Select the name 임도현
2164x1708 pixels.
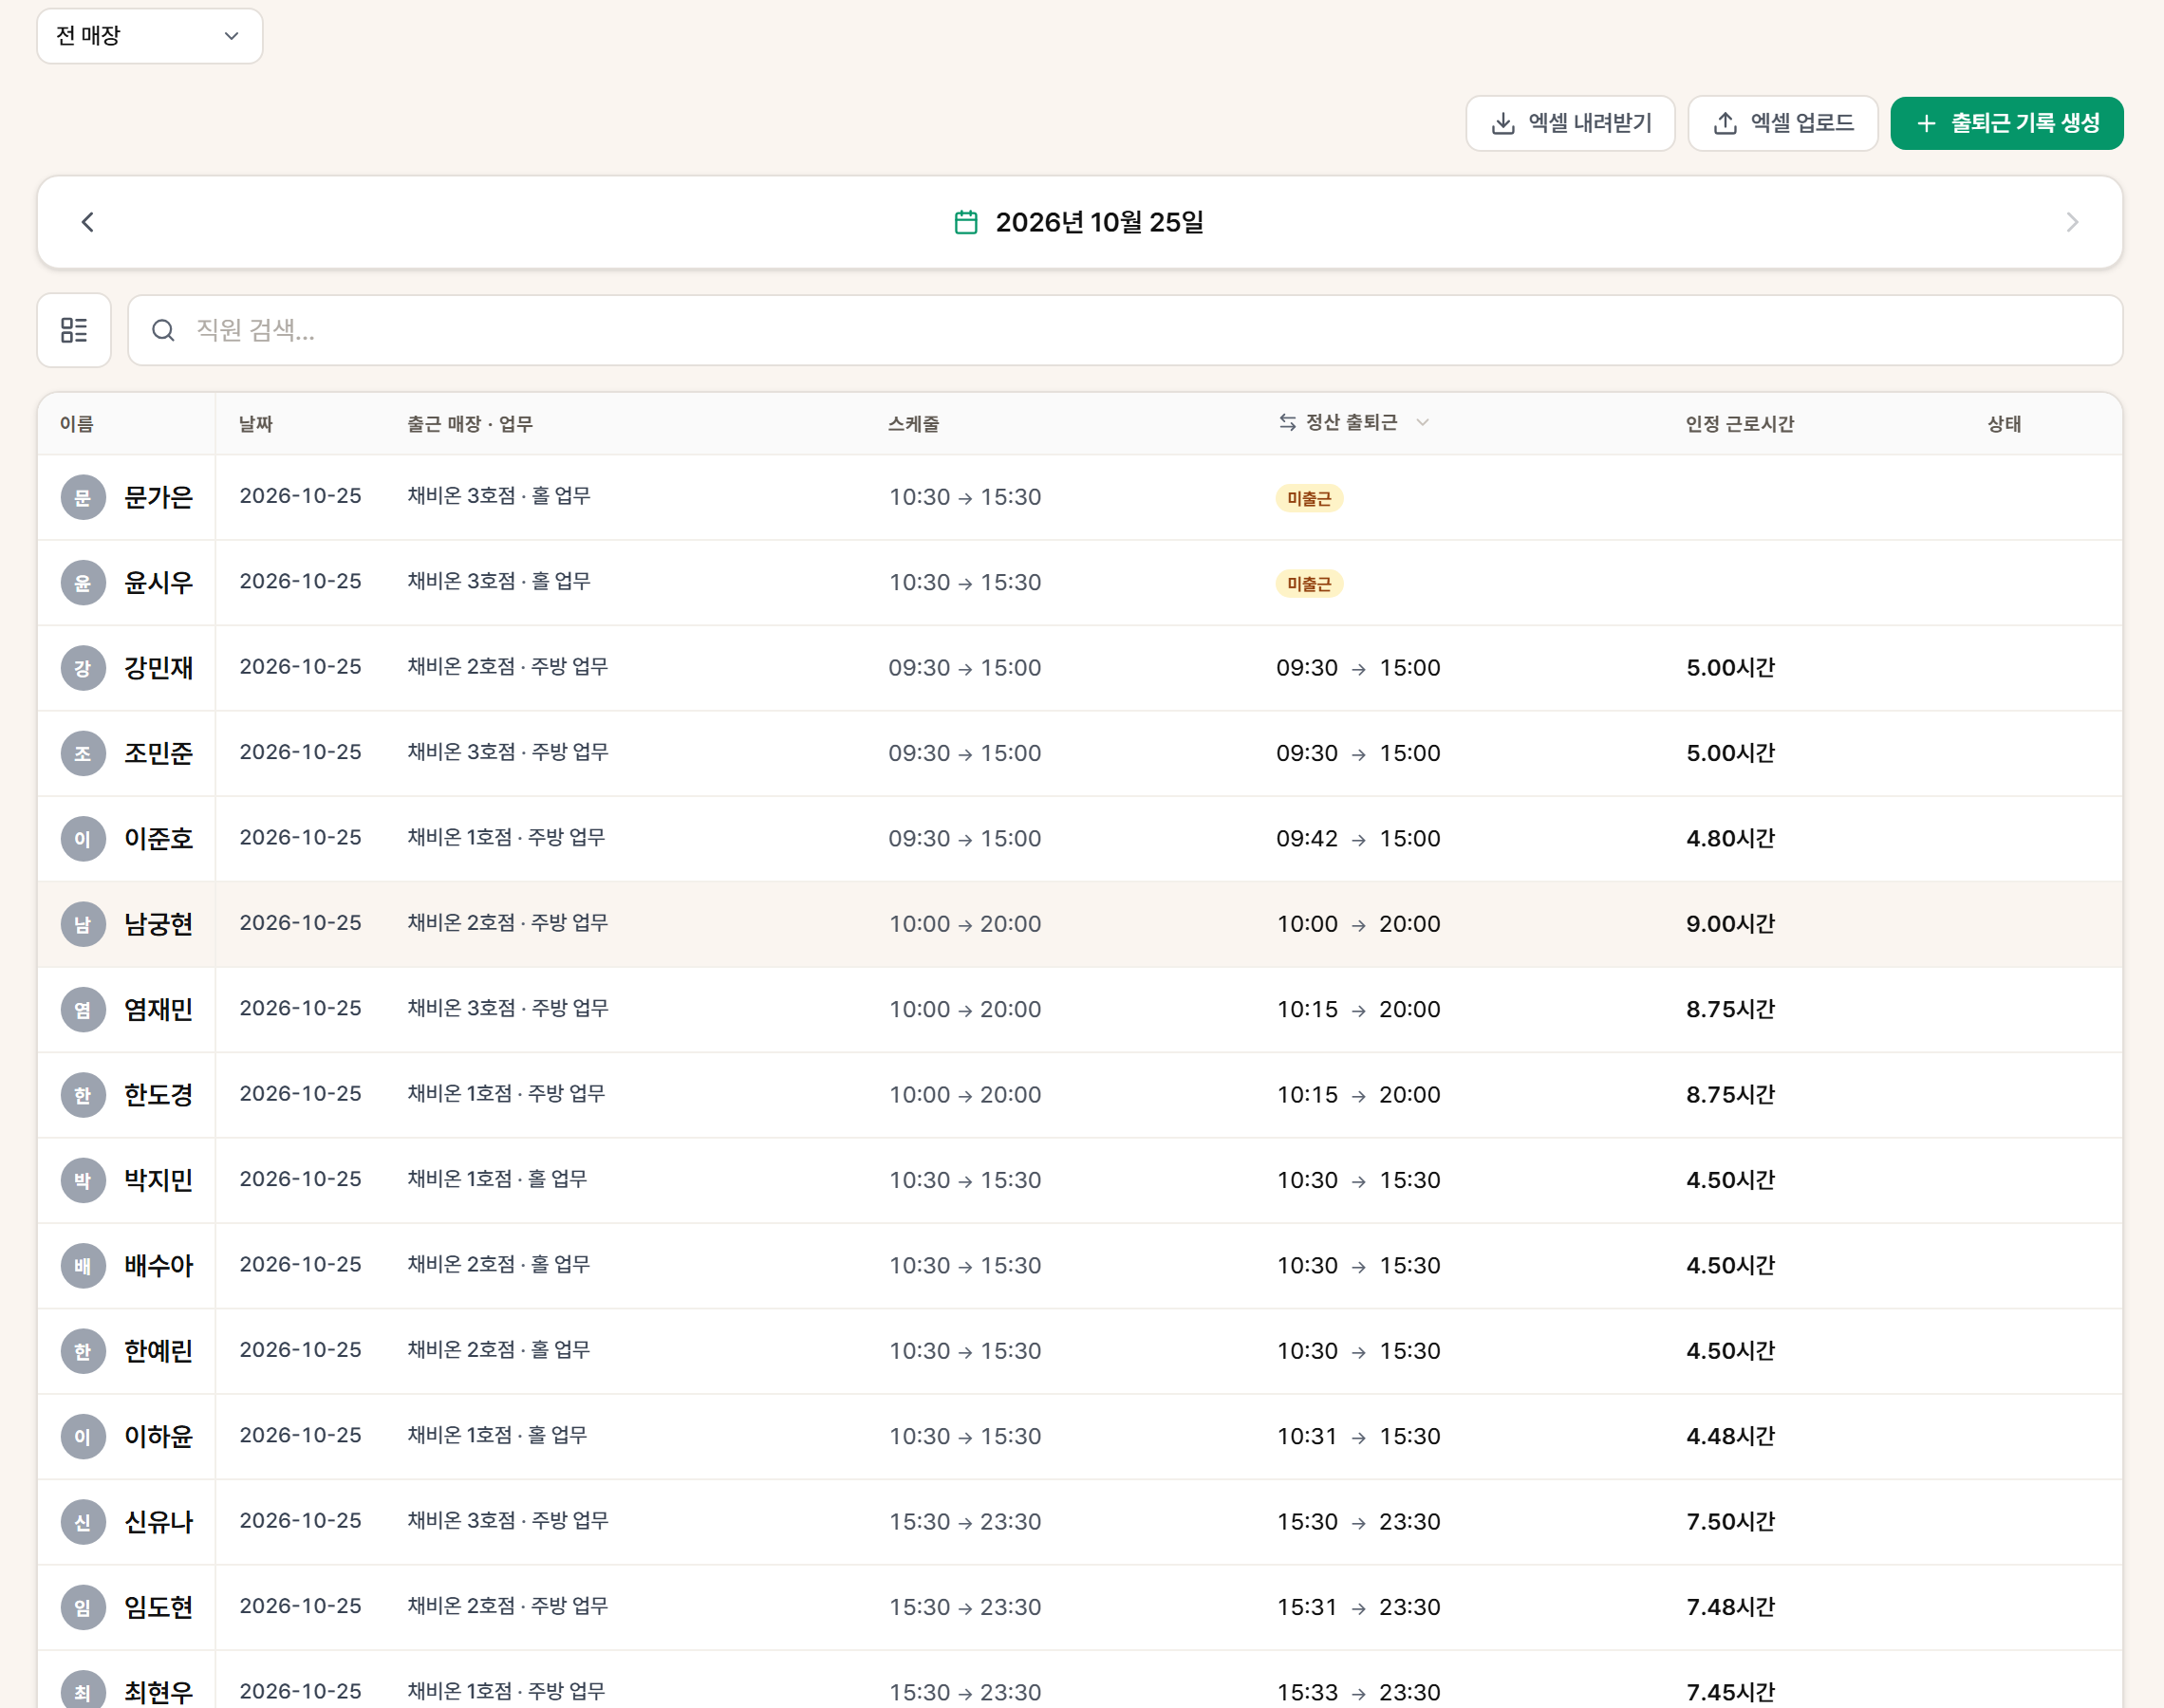click(158, 1607)
